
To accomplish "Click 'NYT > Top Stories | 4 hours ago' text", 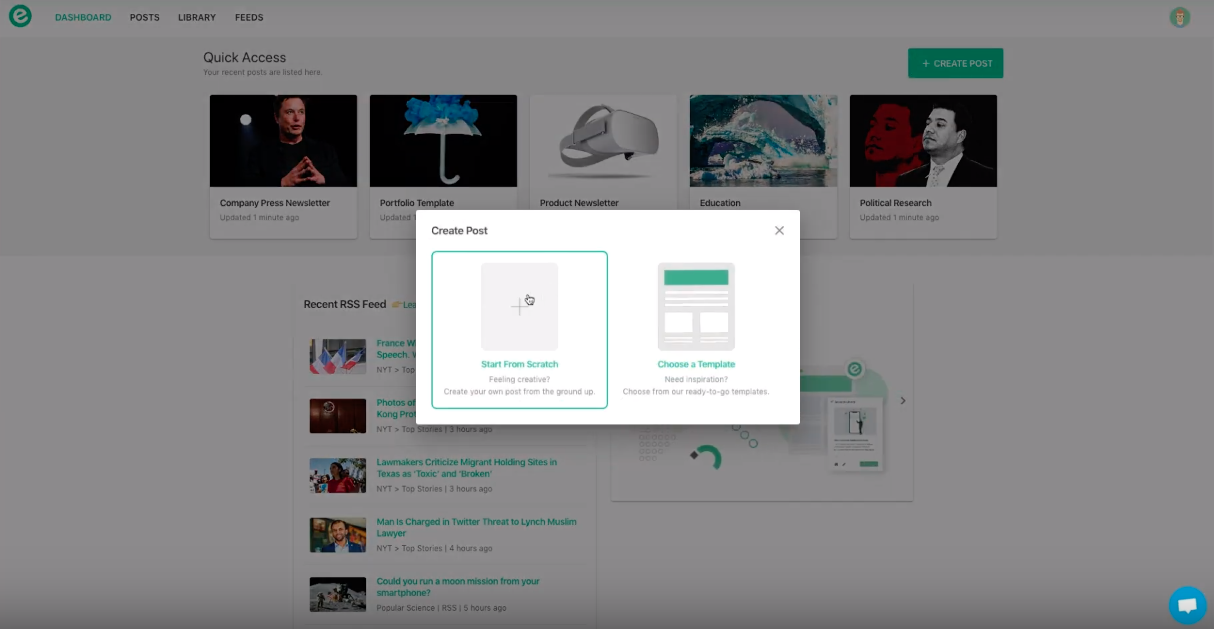I will point(434,548).
